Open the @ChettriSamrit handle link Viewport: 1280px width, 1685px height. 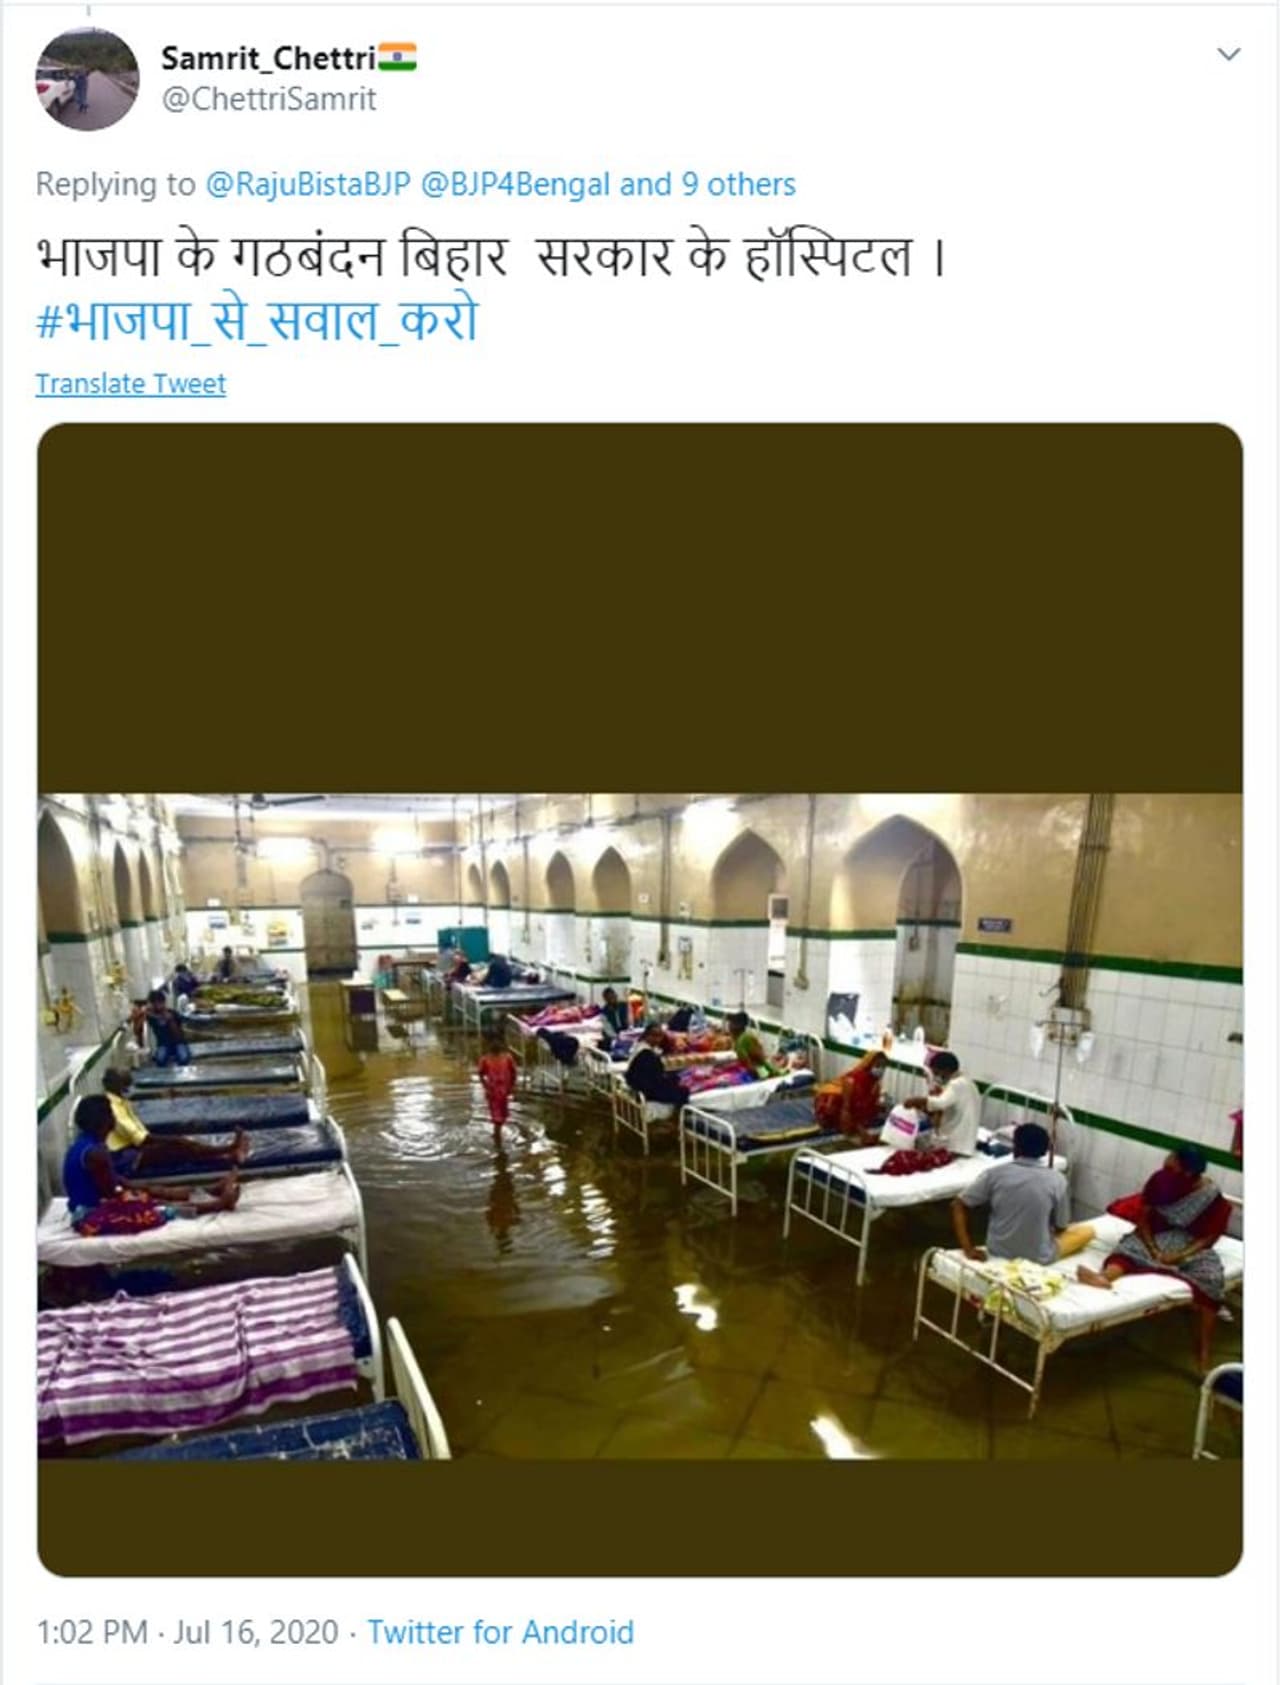(x=268, y=100)
